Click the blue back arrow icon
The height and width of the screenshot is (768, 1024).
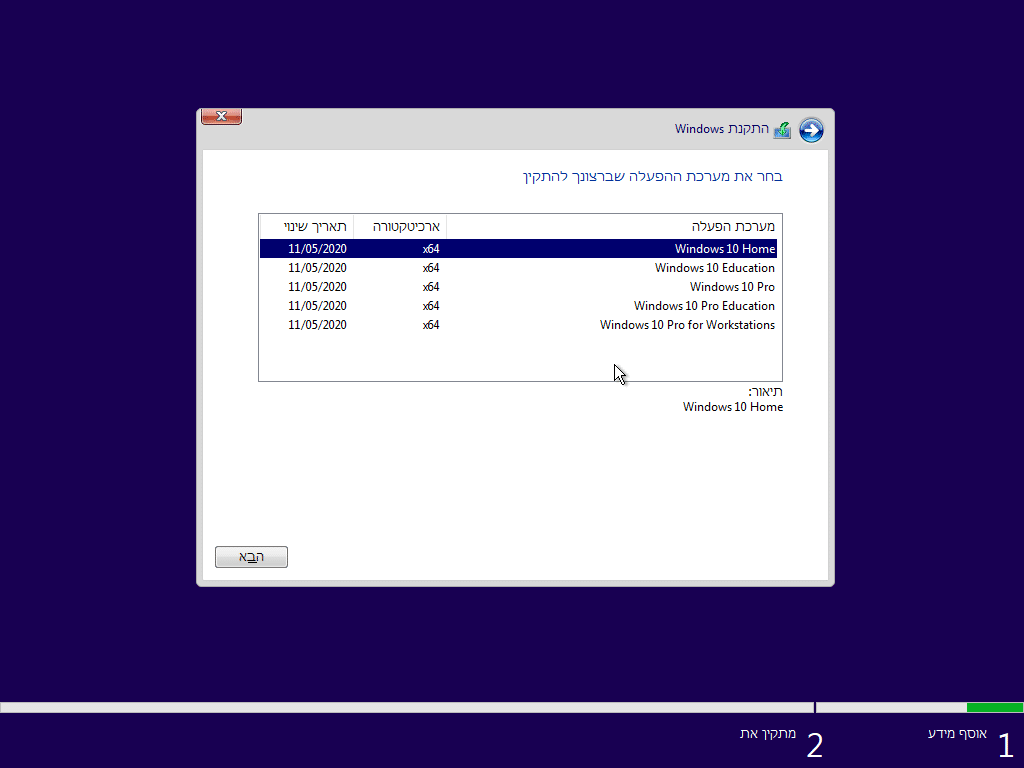811,130
